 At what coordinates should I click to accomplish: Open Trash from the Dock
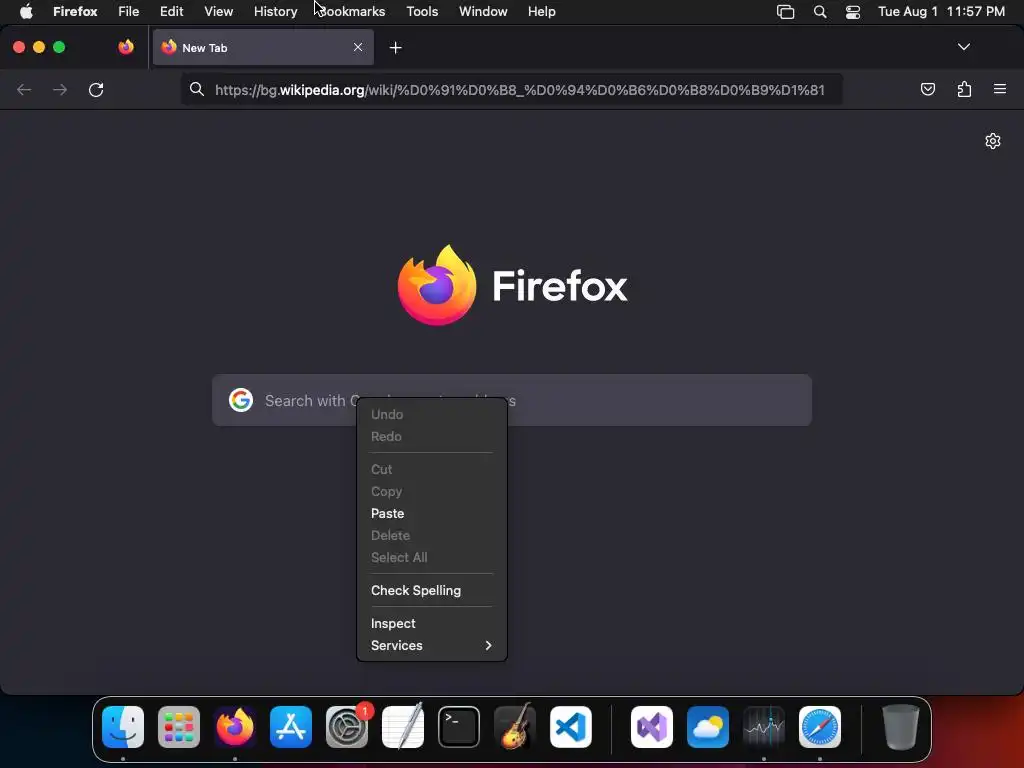pyautogui.click(x=901, y=726)
